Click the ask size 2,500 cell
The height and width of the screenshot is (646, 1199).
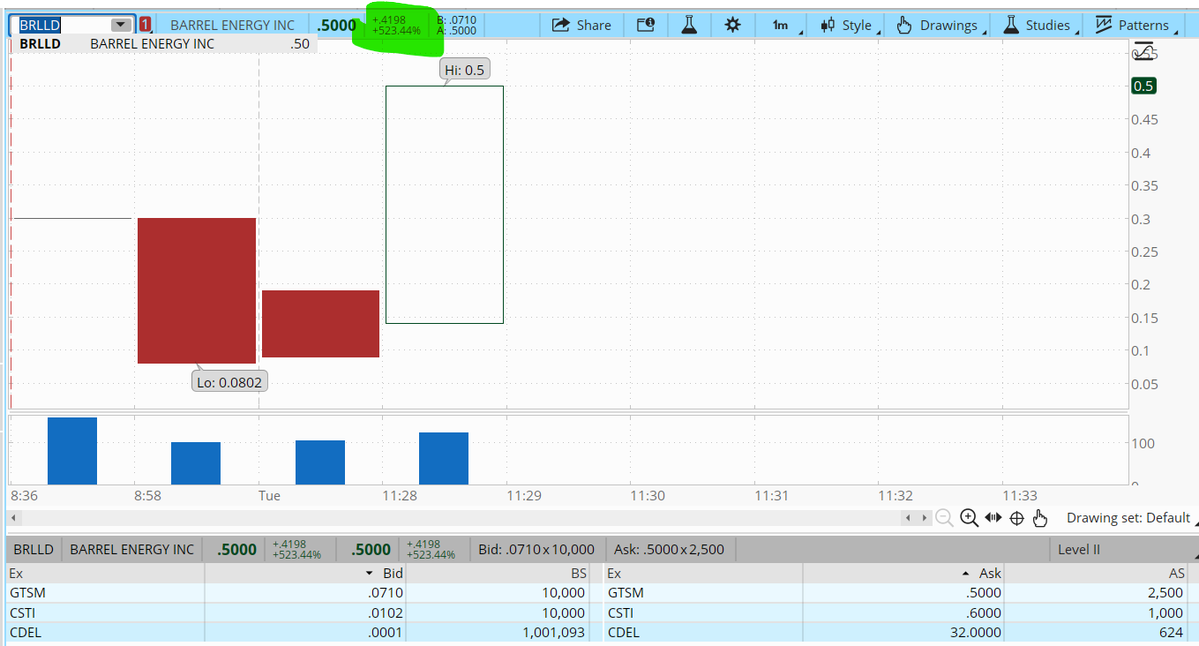[x=1165, y=592]
